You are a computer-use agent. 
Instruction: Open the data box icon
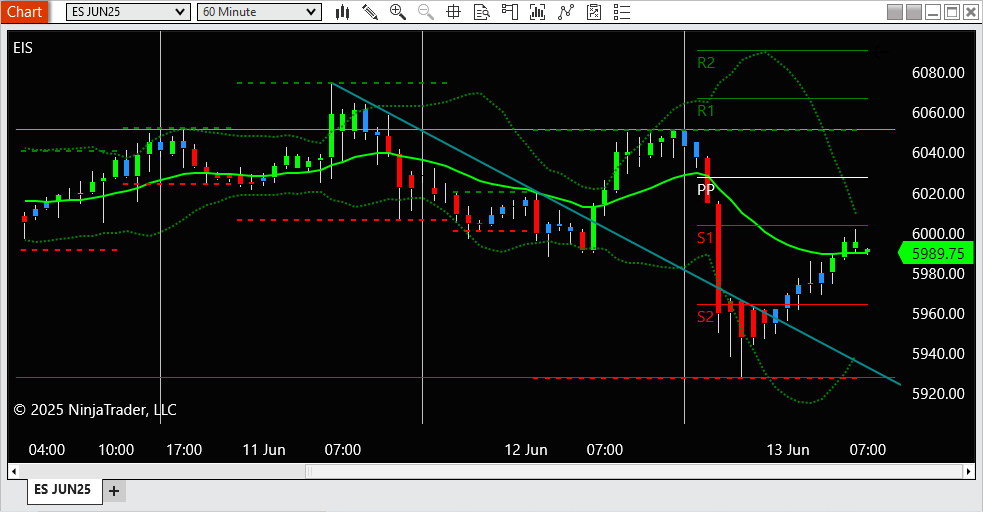481,12
